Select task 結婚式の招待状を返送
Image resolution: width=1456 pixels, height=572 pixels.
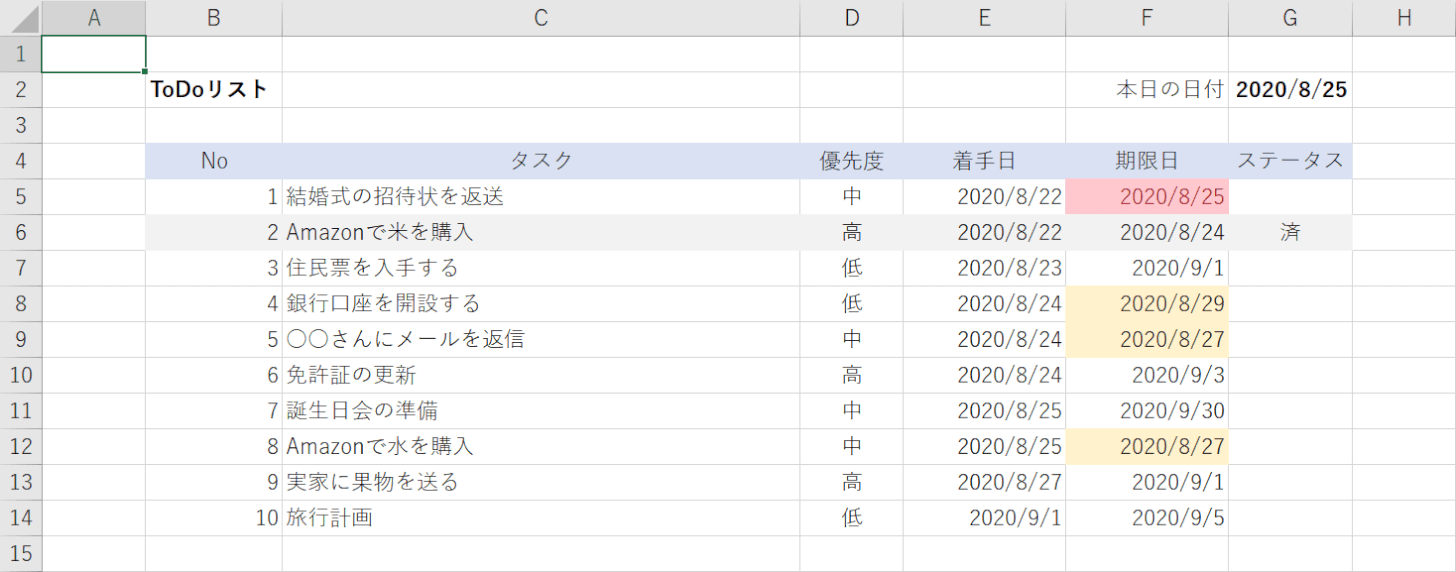(x=541, y=197)
